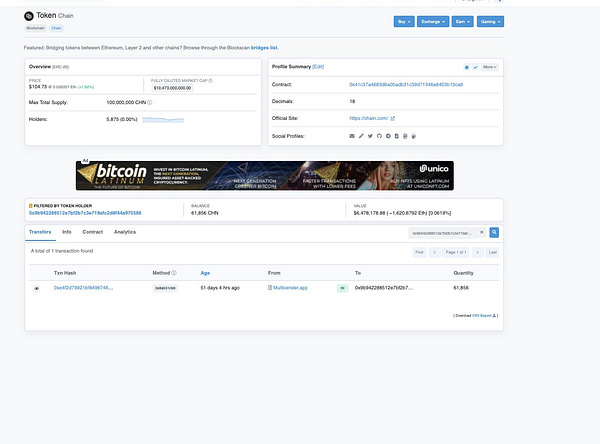Open the Reddit-style circular social icon
Viewport: 600px width, 444px height.
[x=388, y=136]
